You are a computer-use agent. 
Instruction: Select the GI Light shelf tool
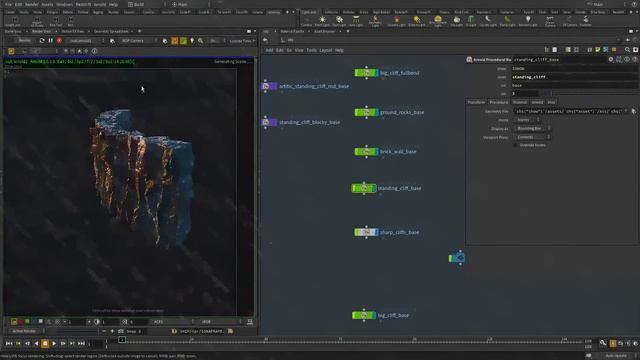coord(471,21)
